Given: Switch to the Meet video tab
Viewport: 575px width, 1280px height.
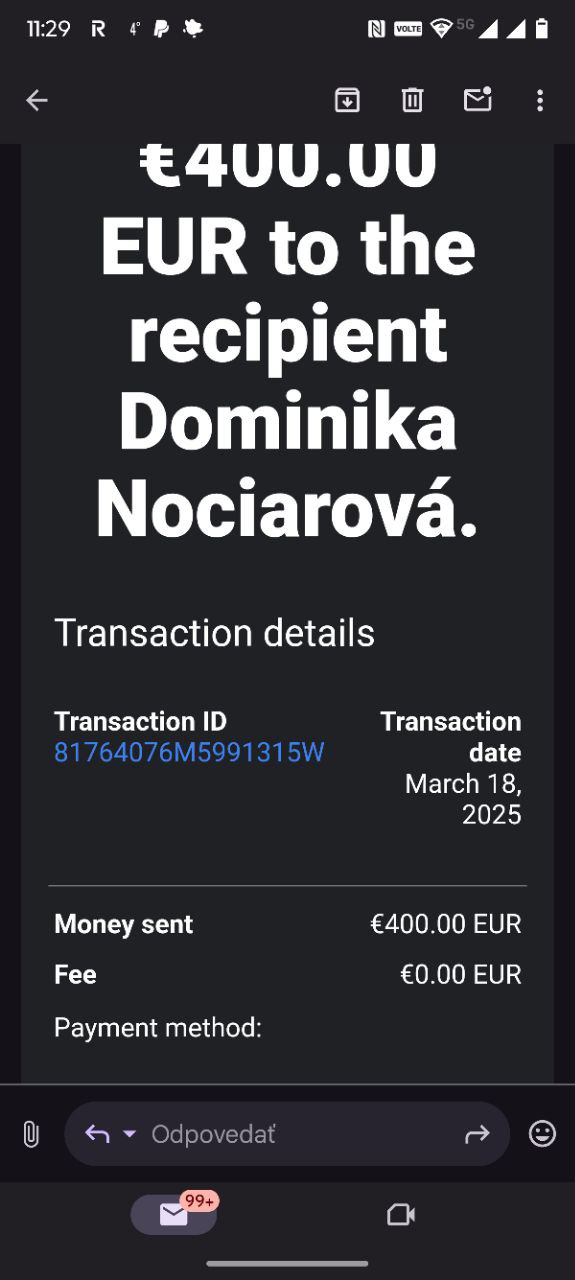Looking at the screenshot, I should click(x=401, y=1214).
